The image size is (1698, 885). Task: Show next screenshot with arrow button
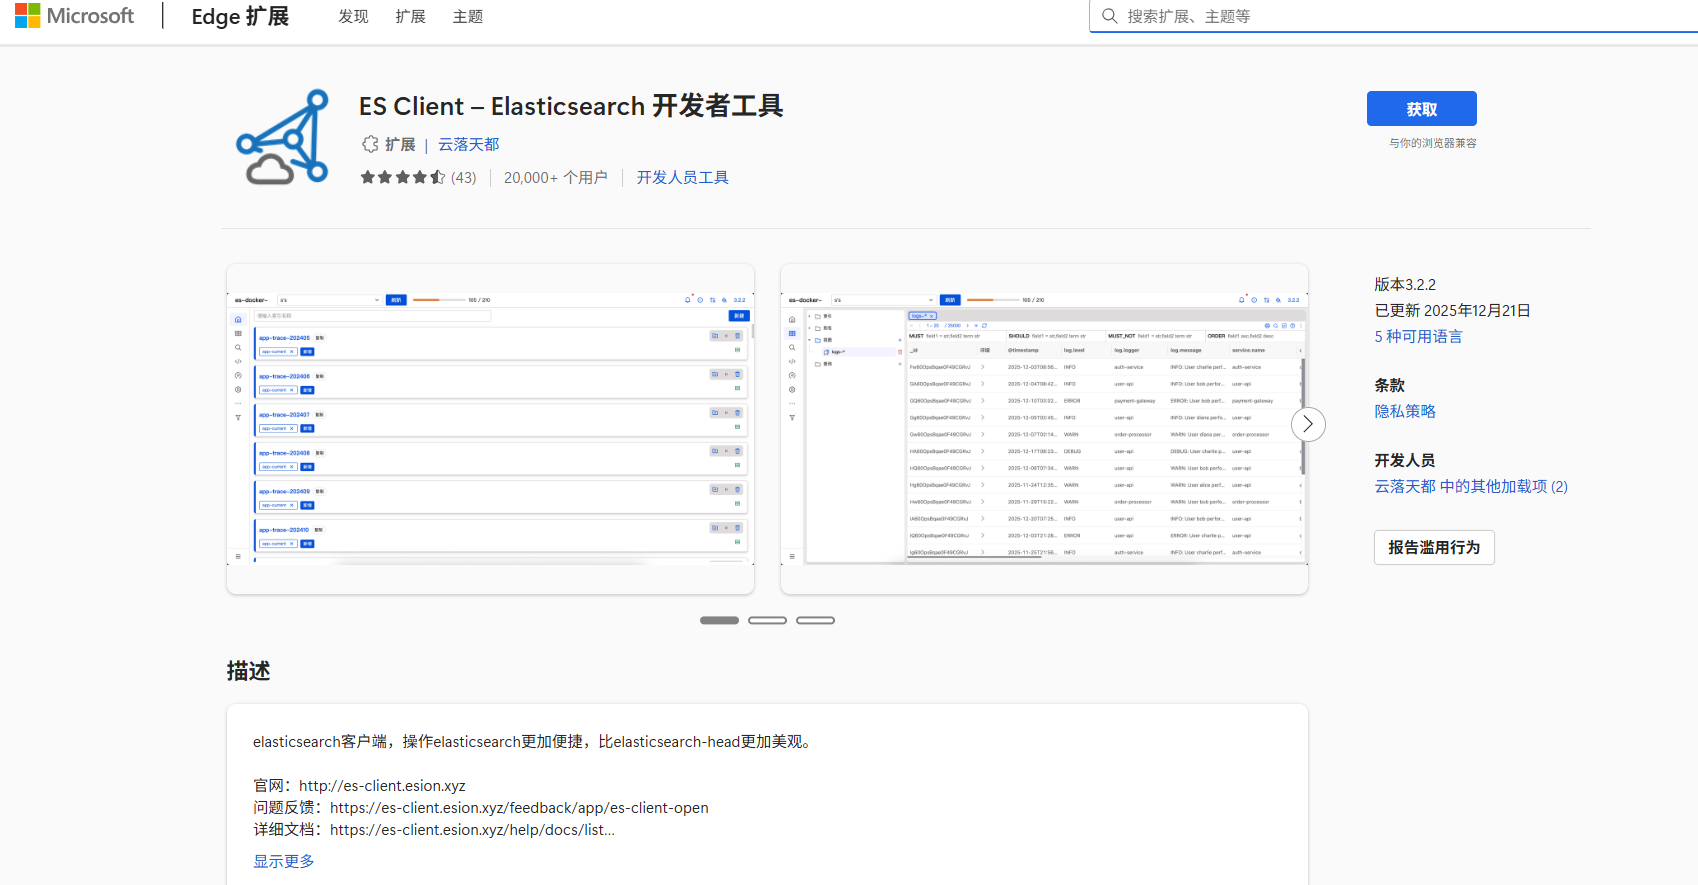1308,424
